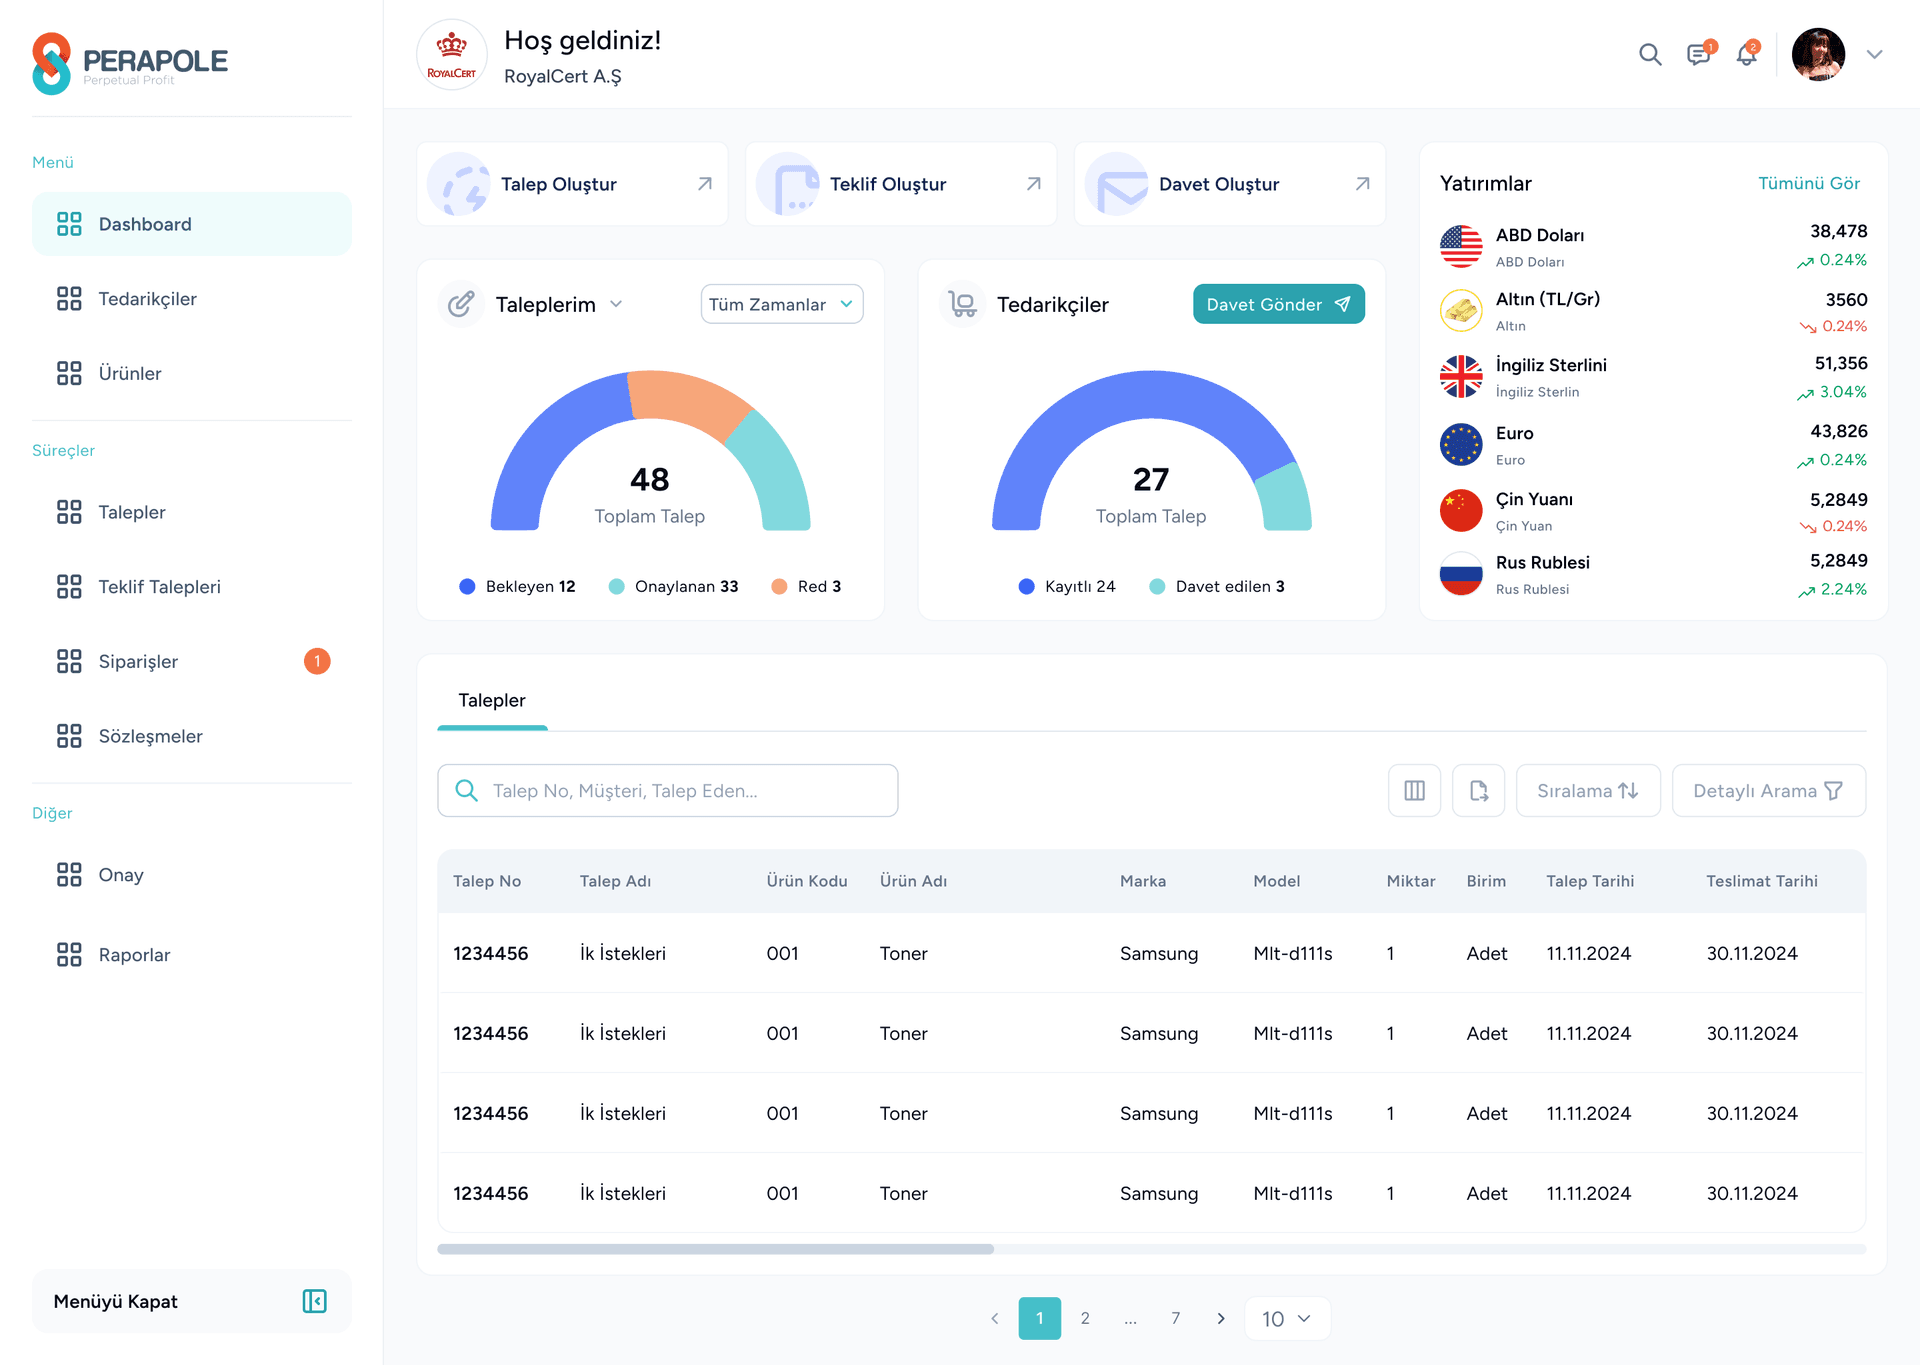Click the Rus Rublesi flag icon
Viewport: 1920px width, 1365px height.
click(x=1461, y=574)
